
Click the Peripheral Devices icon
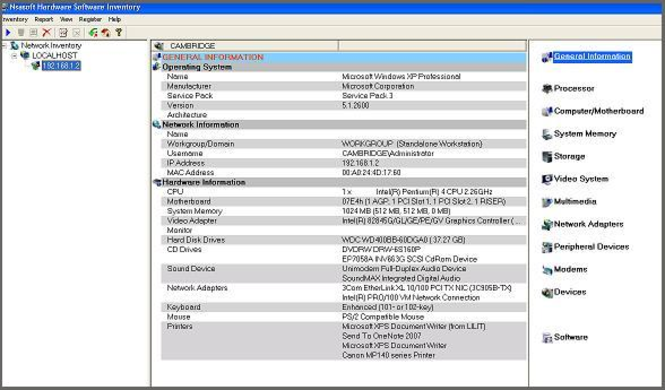coord(547,247)
